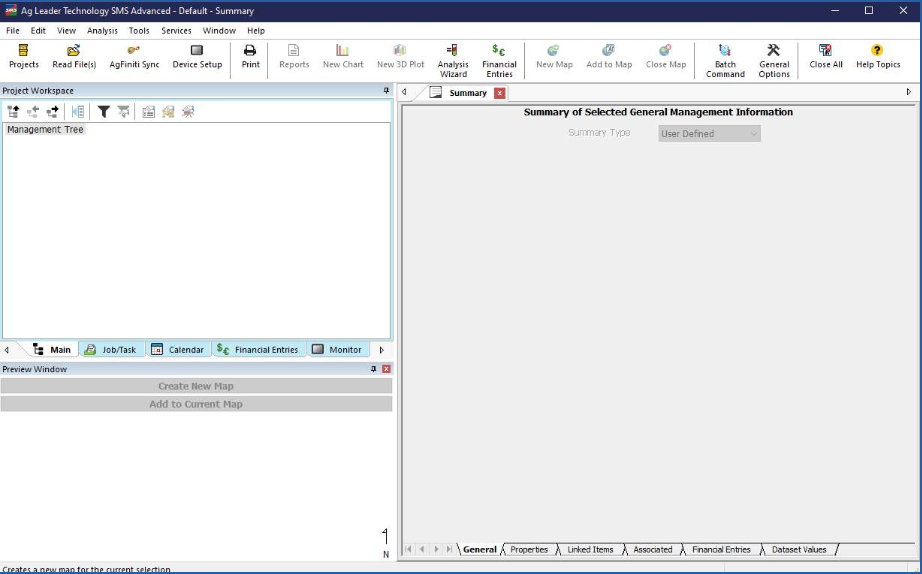This screenshot has width=922, height=574.
Task: Open the Projects toolbar button
Action: click(x=24, y=57)
